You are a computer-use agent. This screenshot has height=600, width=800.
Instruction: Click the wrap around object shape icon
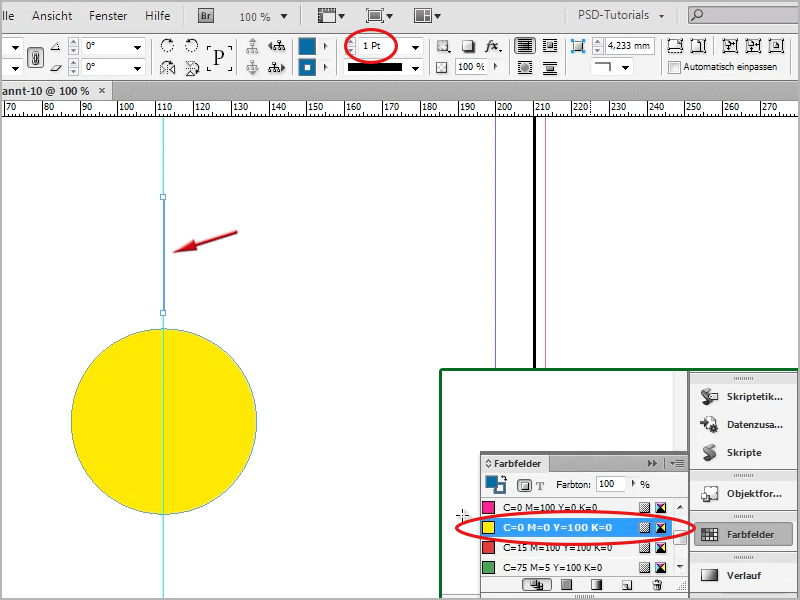pyautogui.click(x=524, y=67)
